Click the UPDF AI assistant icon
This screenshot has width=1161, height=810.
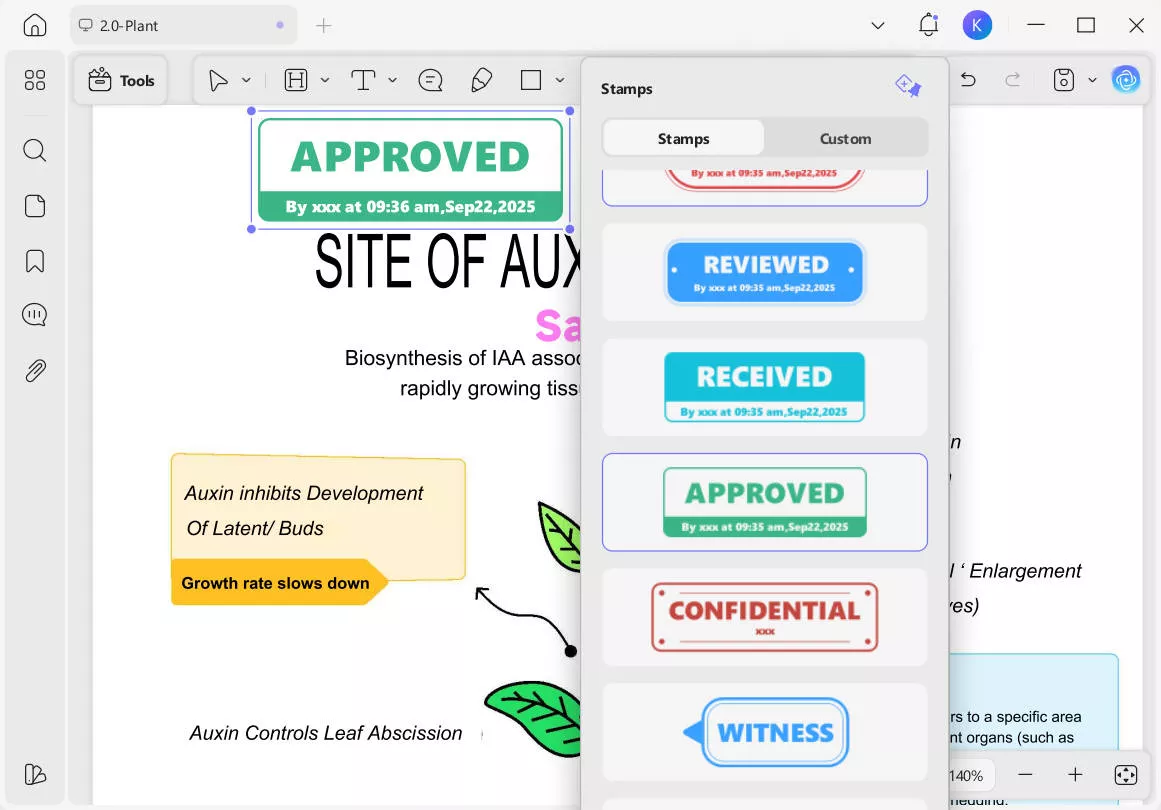click(x=1126, y=80)
